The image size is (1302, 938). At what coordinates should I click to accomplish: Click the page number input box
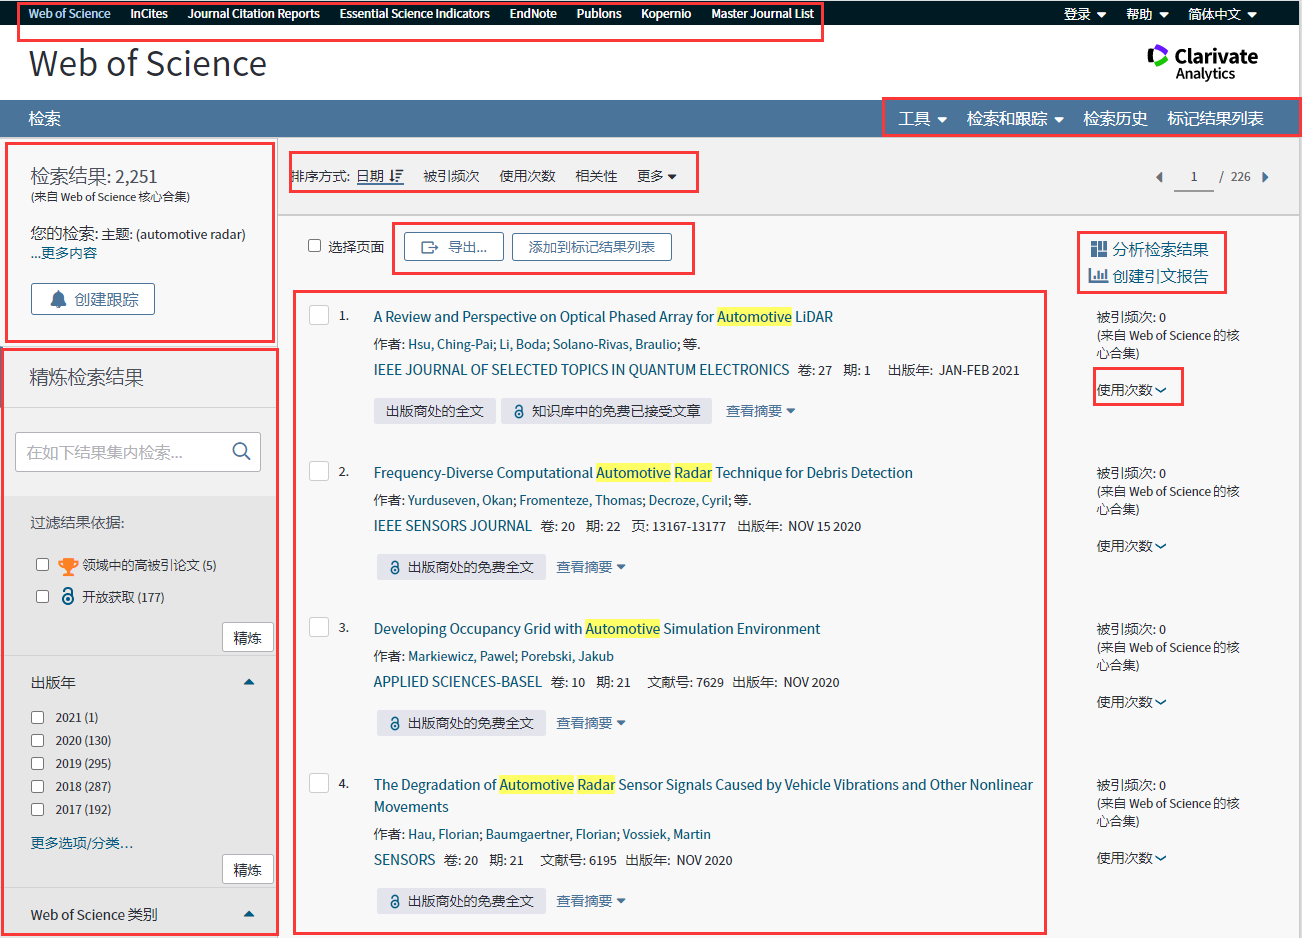point(1193,177)
